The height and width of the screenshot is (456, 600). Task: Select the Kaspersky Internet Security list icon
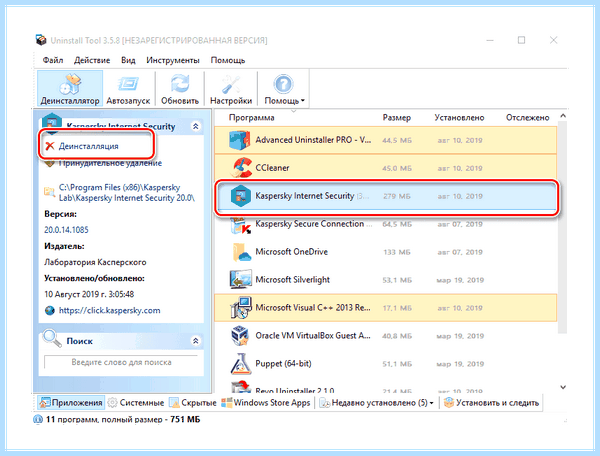241,196
